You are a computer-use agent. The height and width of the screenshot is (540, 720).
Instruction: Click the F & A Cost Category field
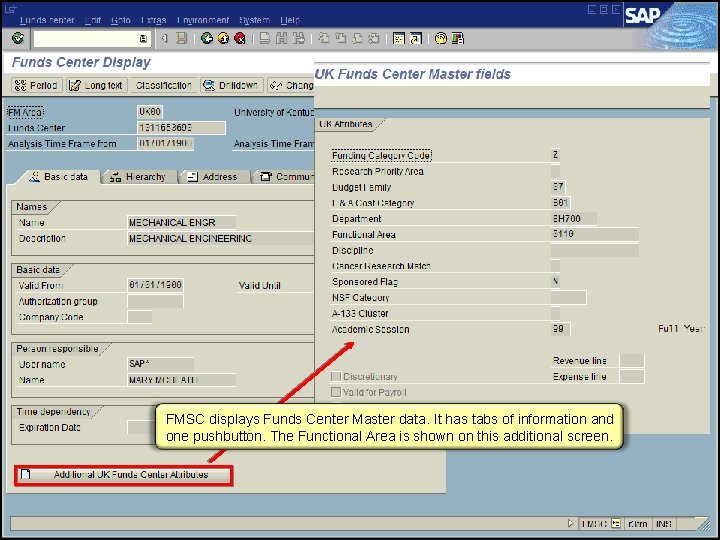tap(561, 202)
